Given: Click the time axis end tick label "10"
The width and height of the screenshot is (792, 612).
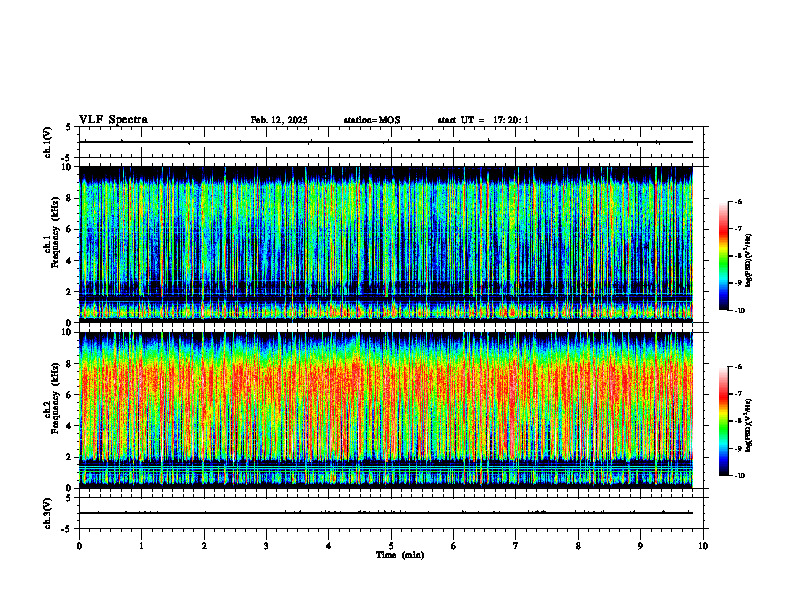Looking at the screenshot, I should pos(703,546).
